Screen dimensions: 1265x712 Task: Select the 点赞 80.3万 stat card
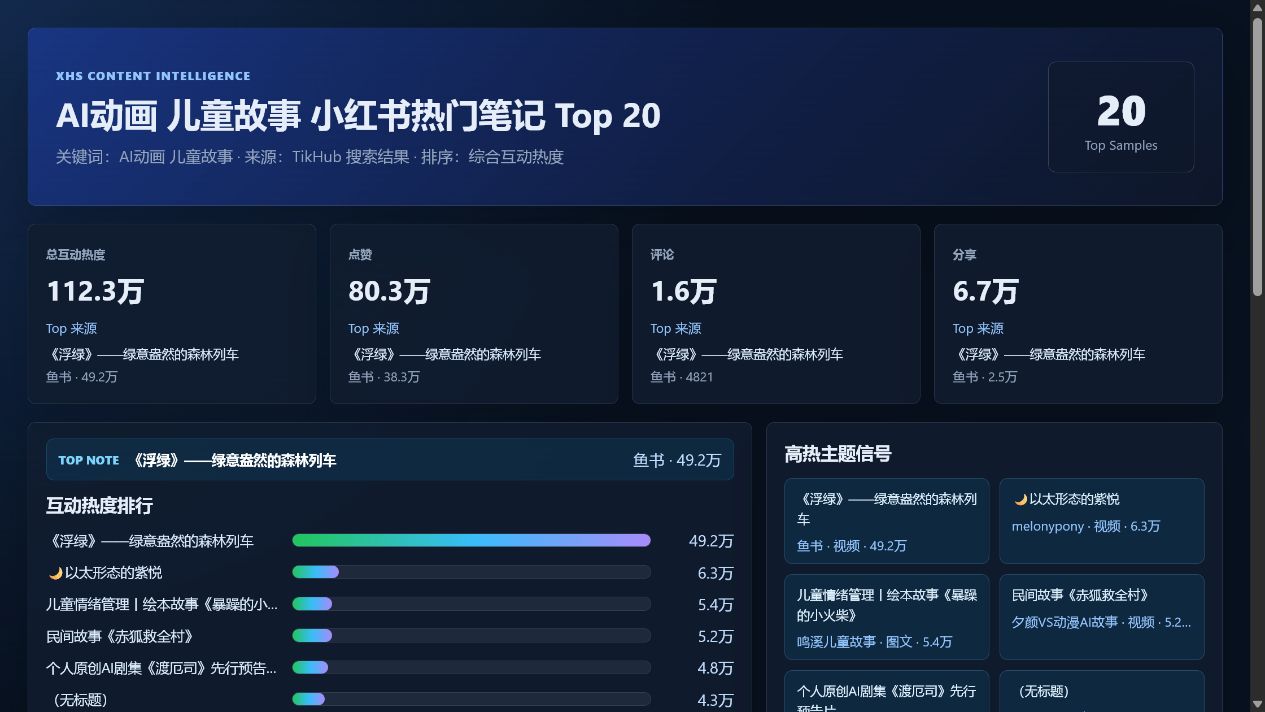474,314
